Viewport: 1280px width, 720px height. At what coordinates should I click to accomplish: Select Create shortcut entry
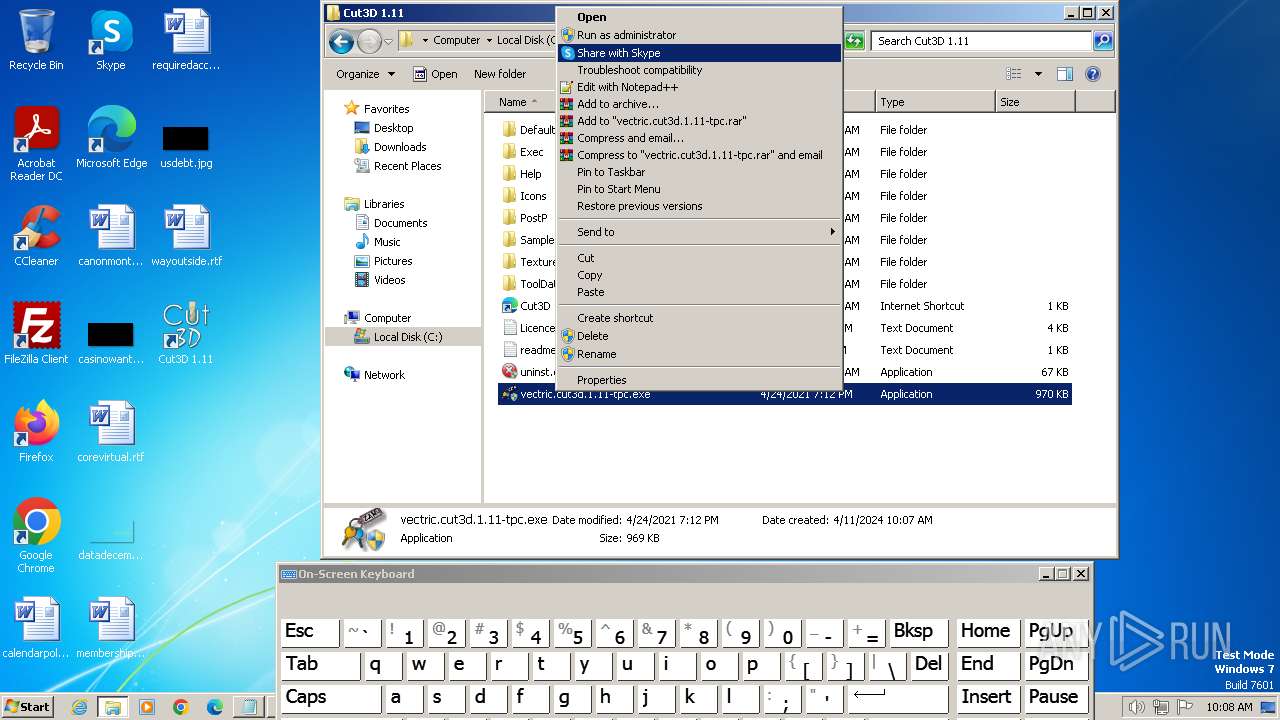pos(699,318)
